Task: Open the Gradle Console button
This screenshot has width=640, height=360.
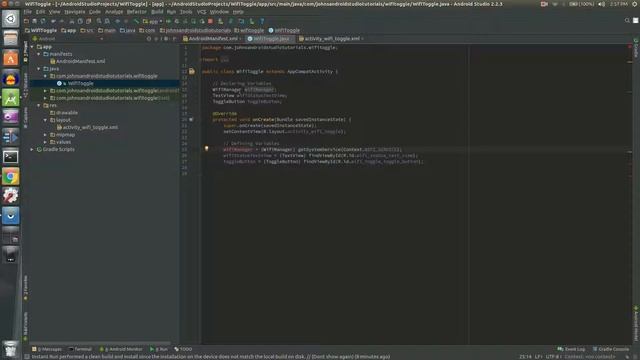Action: (611, 349)
